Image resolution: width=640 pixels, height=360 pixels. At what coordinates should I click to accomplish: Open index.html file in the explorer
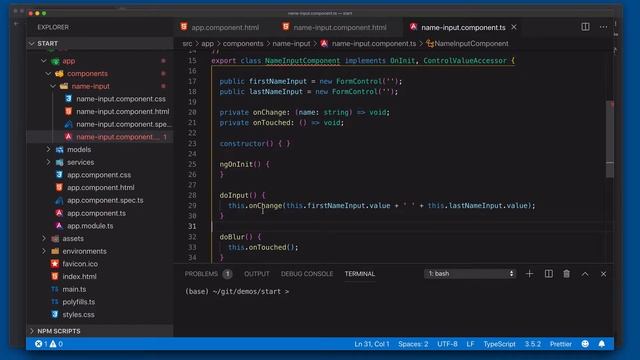79,276
